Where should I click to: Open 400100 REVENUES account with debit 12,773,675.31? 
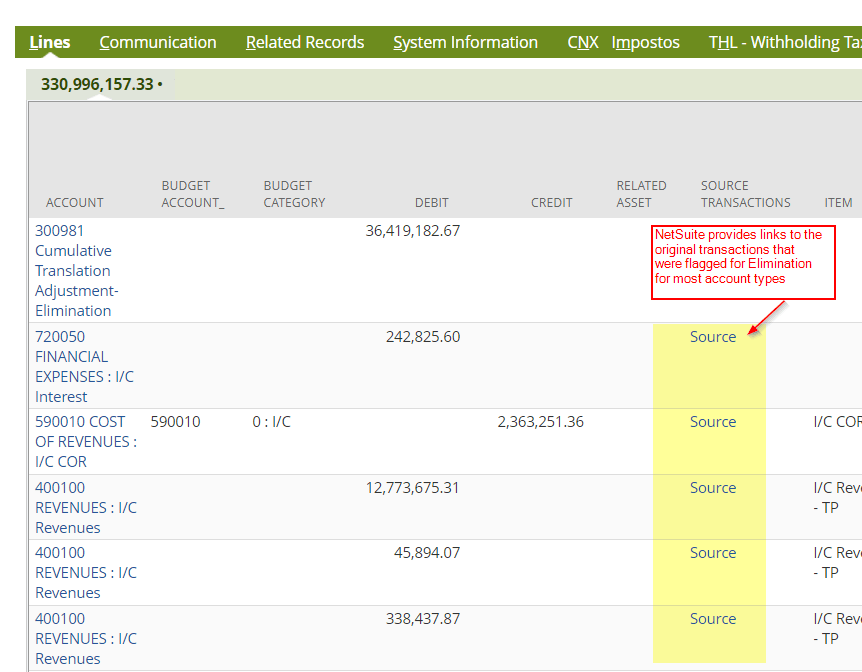[x=86, y=508]
